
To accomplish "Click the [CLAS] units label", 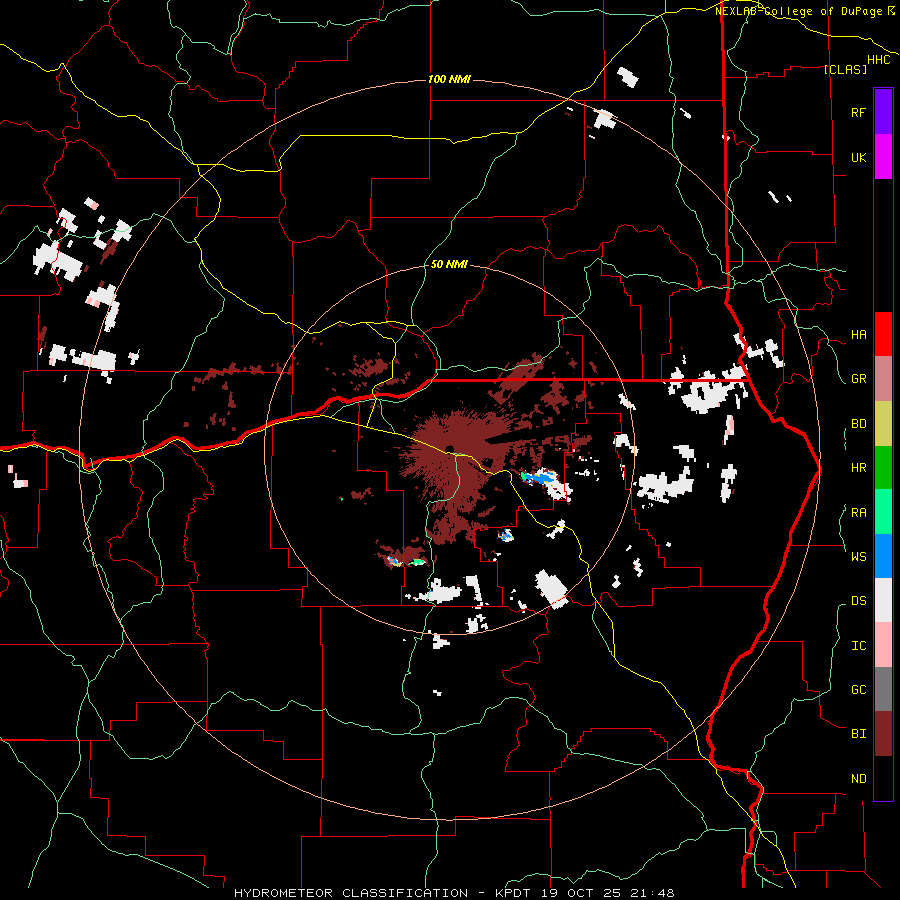I will pos(845,69).
